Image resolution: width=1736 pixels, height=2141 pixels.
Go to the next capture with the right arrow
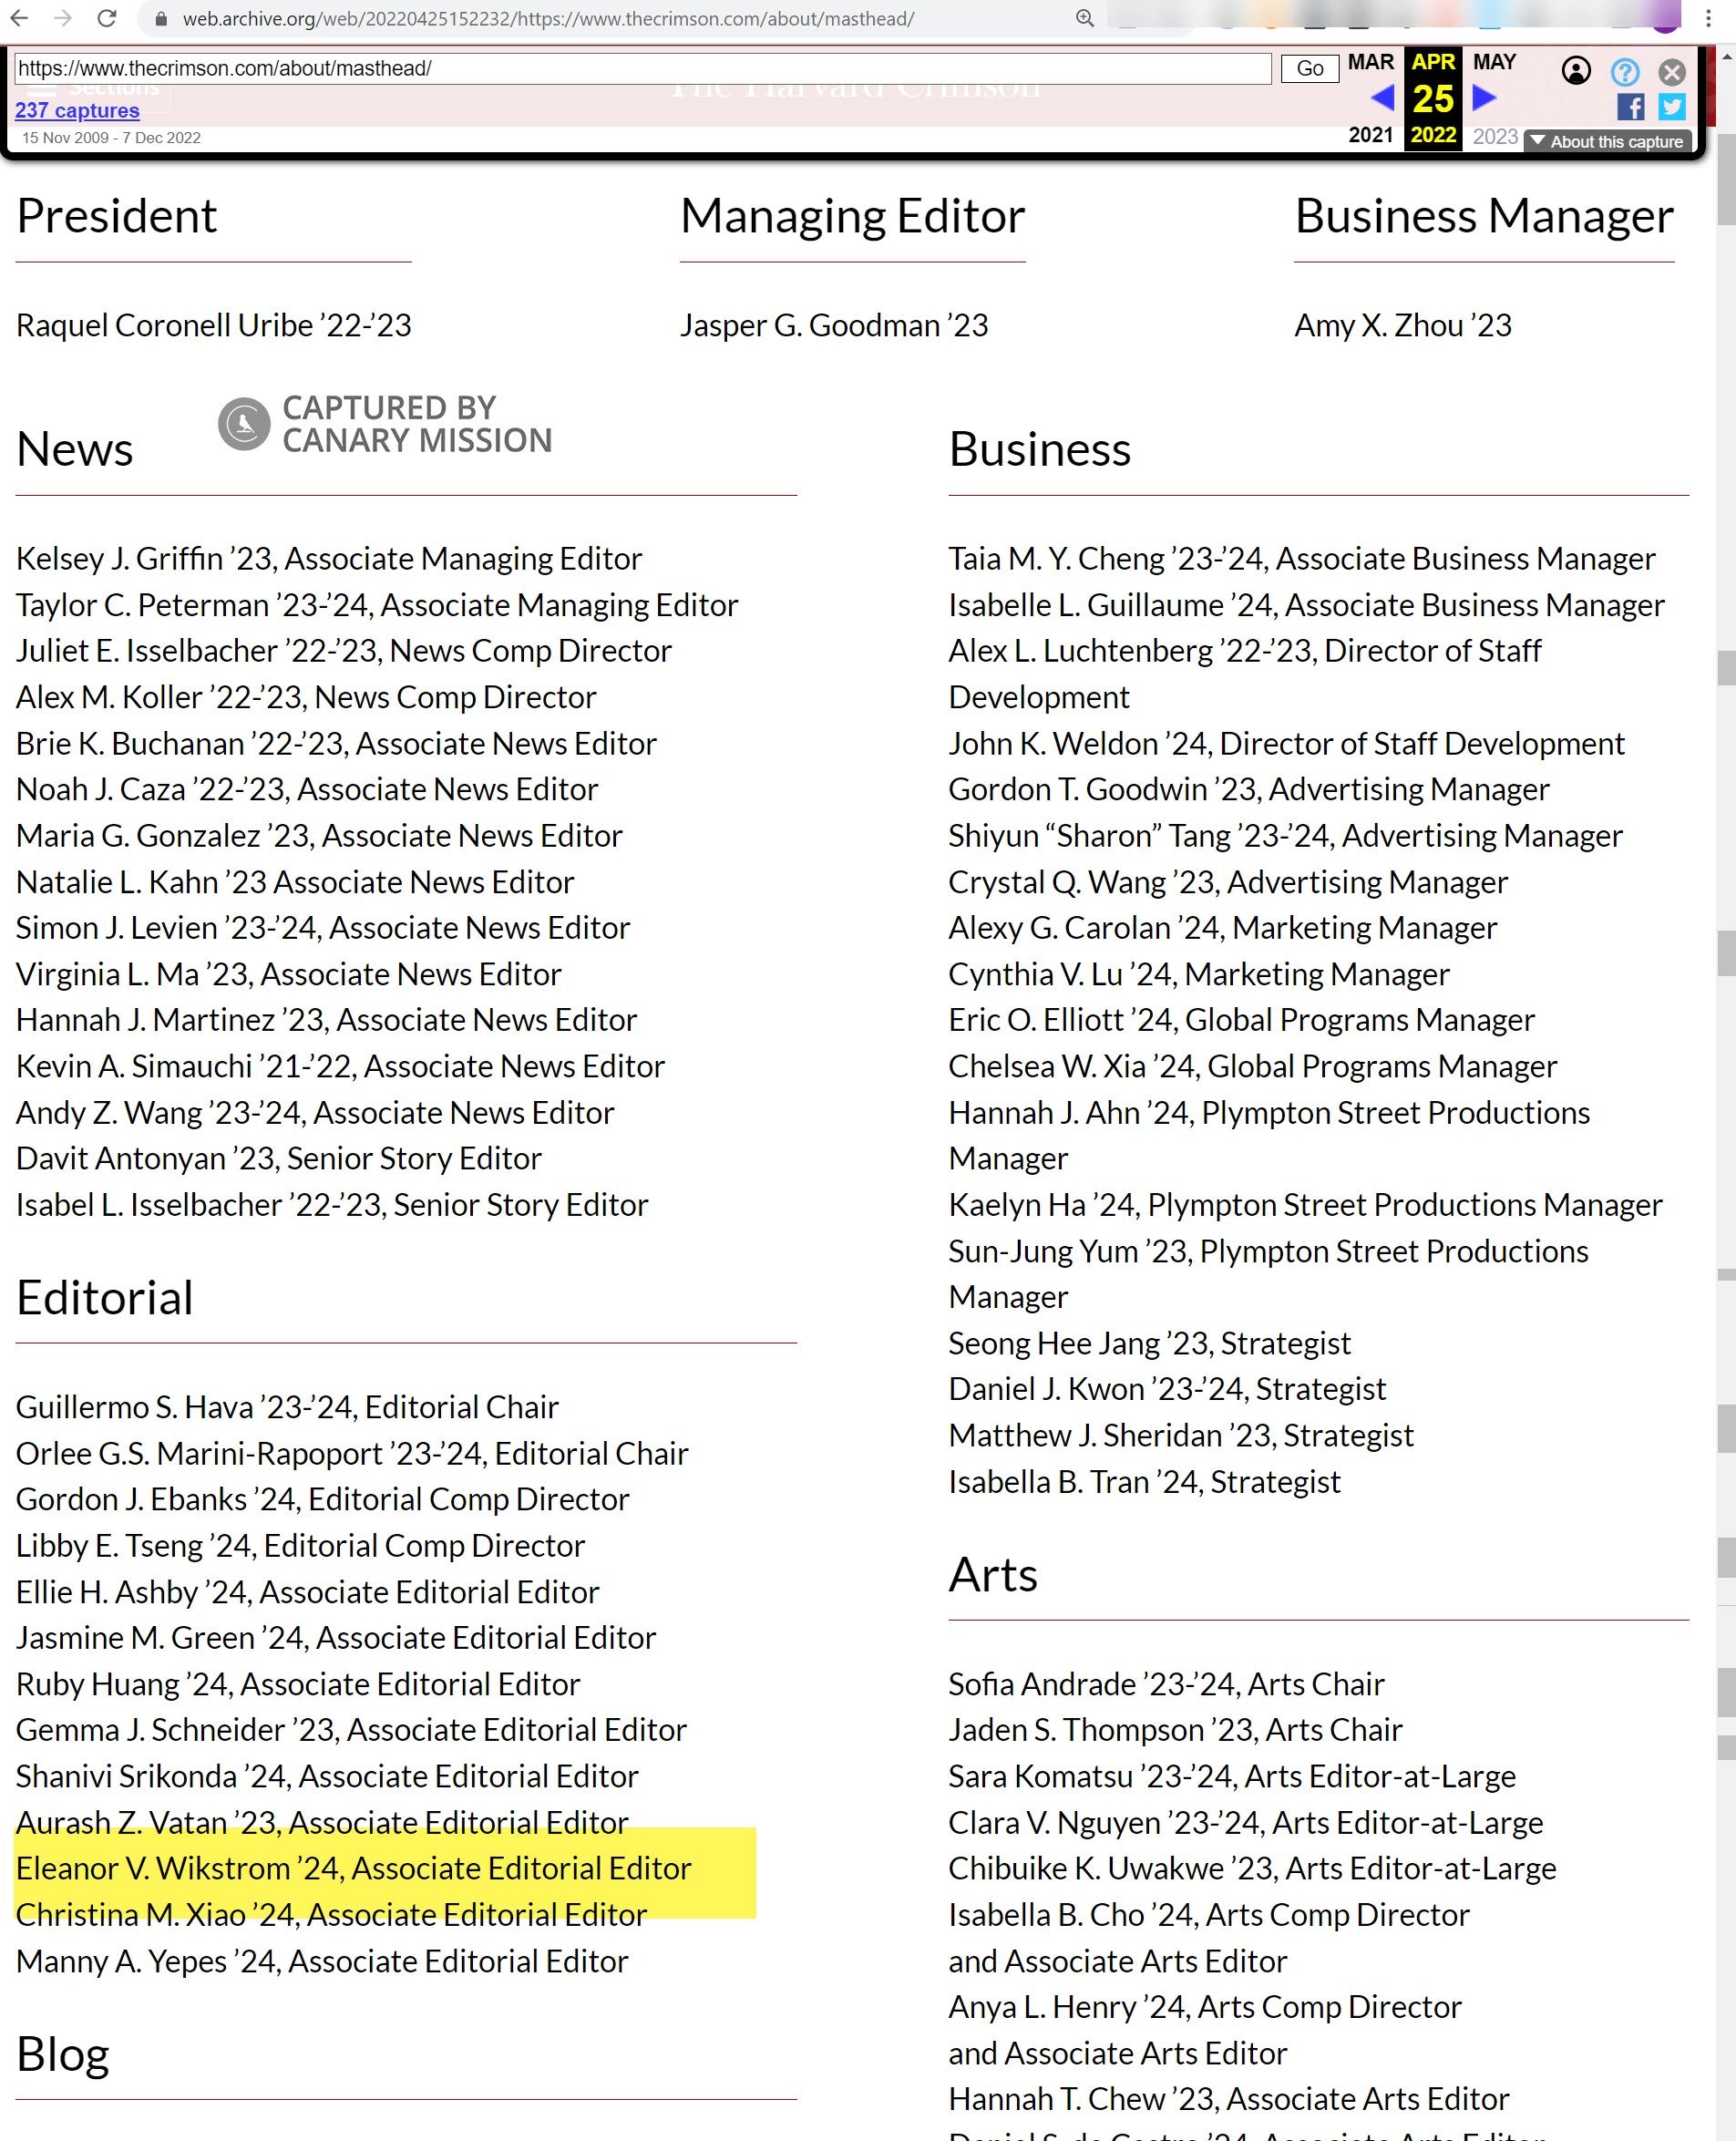click(1483, 98)
